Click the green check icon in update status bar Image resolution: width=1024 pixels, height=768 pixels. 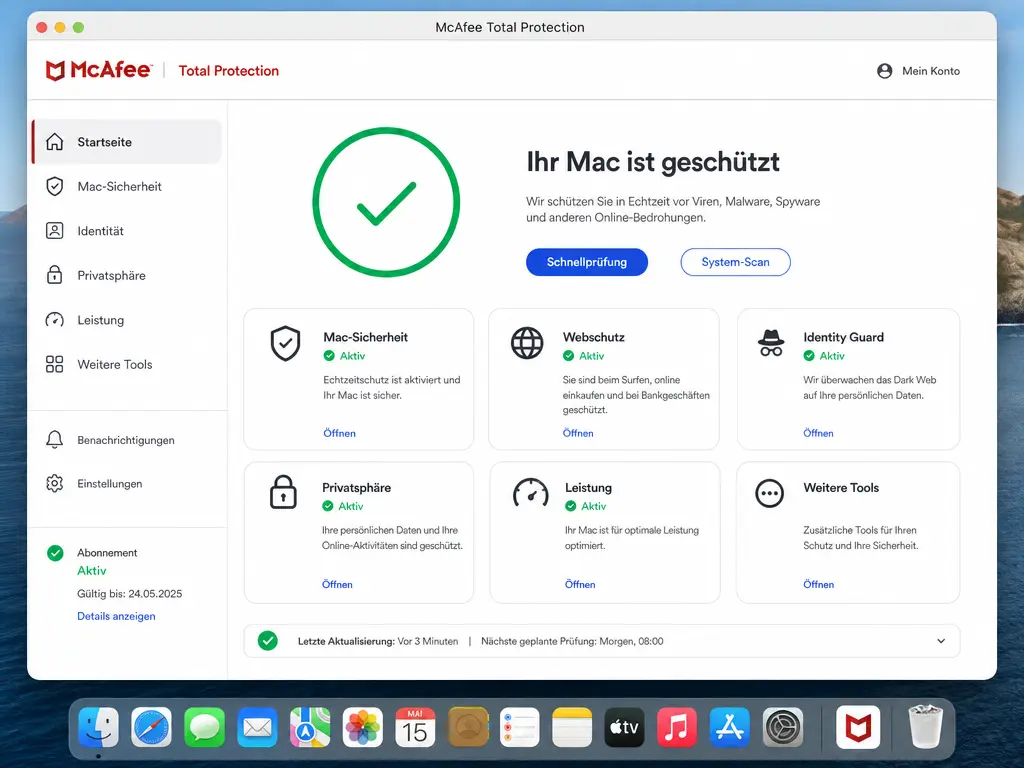pos(268,641)
